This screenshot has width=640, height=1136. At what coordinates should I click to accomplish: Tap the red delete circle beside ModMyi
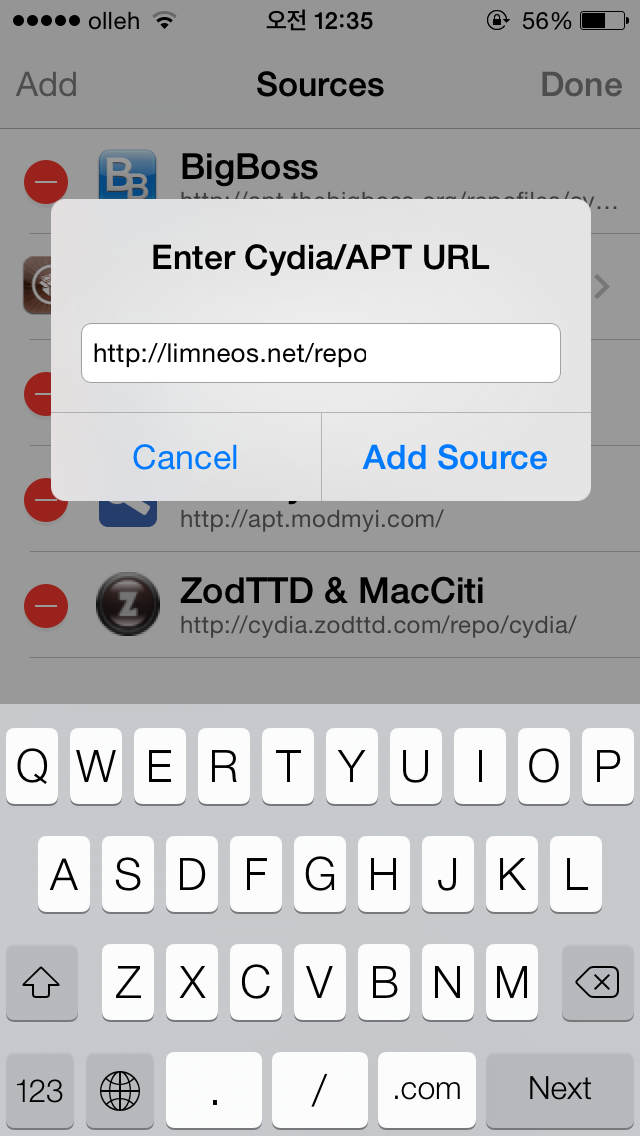click(46, 500)
